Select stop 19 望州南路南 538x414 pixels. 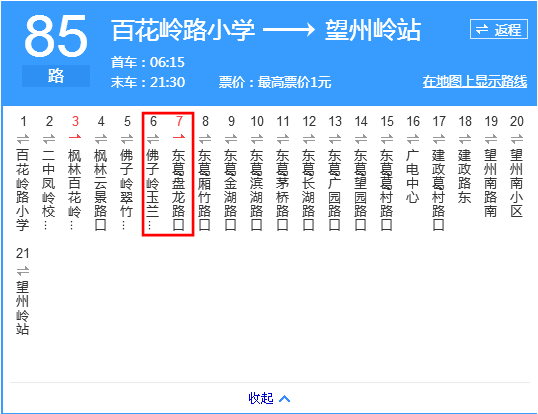(x=491, y=183)
